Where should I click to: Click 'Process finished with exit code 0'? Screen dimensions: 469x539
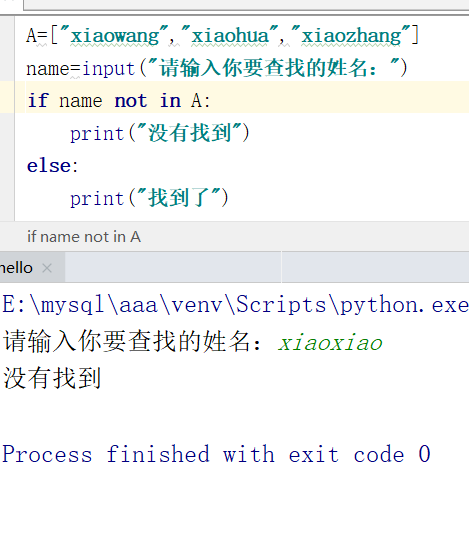click(216, 454)
